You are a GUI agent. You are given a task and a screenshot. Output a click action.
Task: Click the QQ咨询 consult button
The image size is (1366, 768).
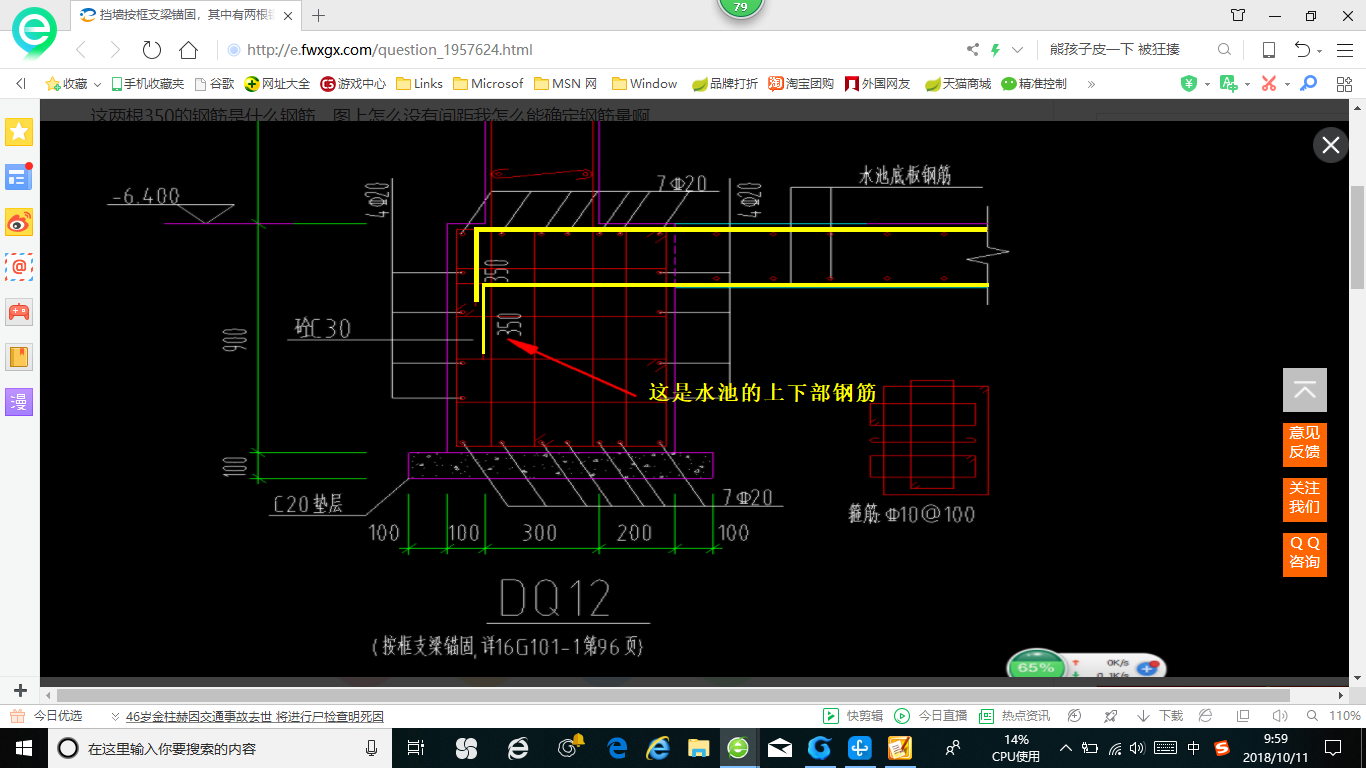tap(1305, 553)
